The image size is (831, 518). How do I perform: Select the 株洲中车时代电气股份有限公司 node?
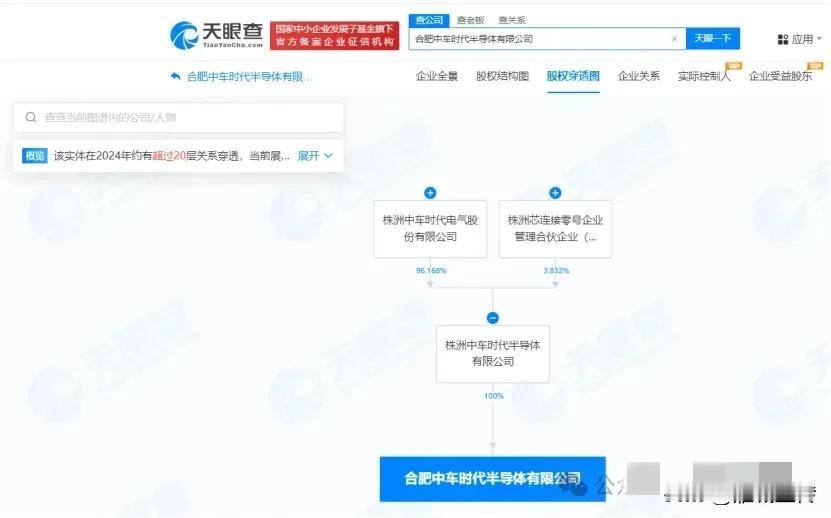430,229
